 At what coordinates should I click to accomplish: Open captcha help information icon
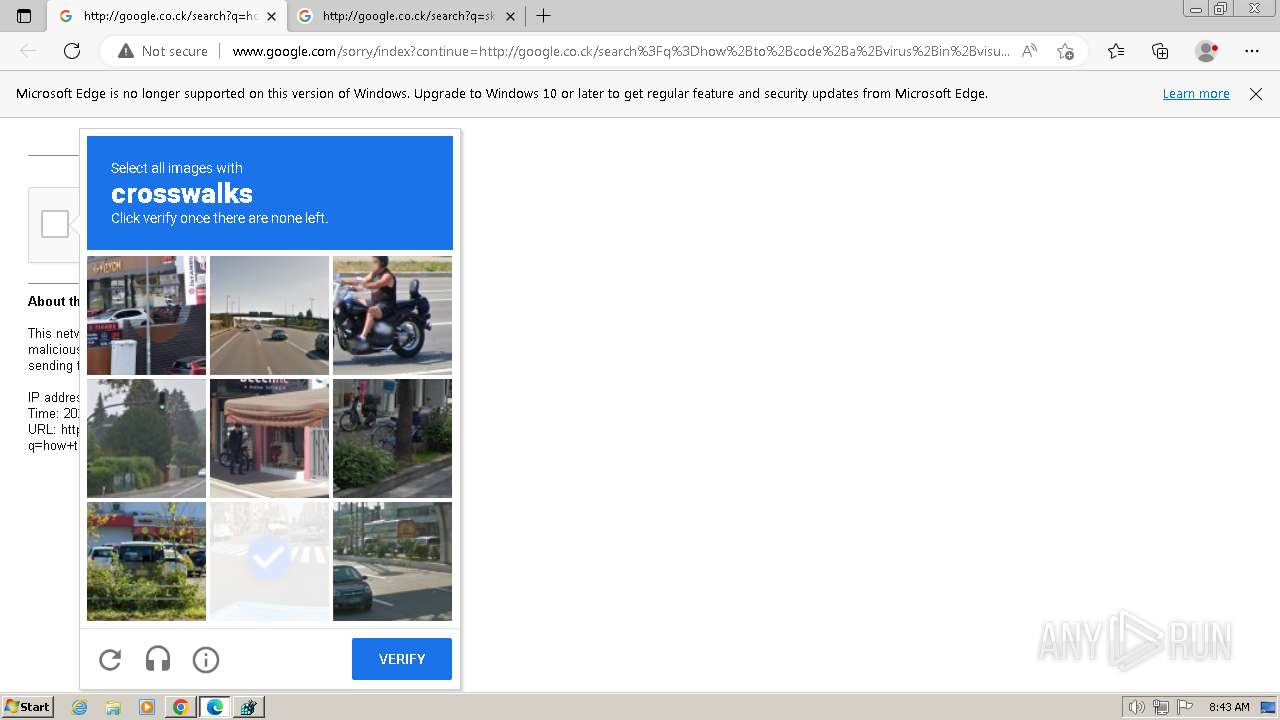click(206, 659)
